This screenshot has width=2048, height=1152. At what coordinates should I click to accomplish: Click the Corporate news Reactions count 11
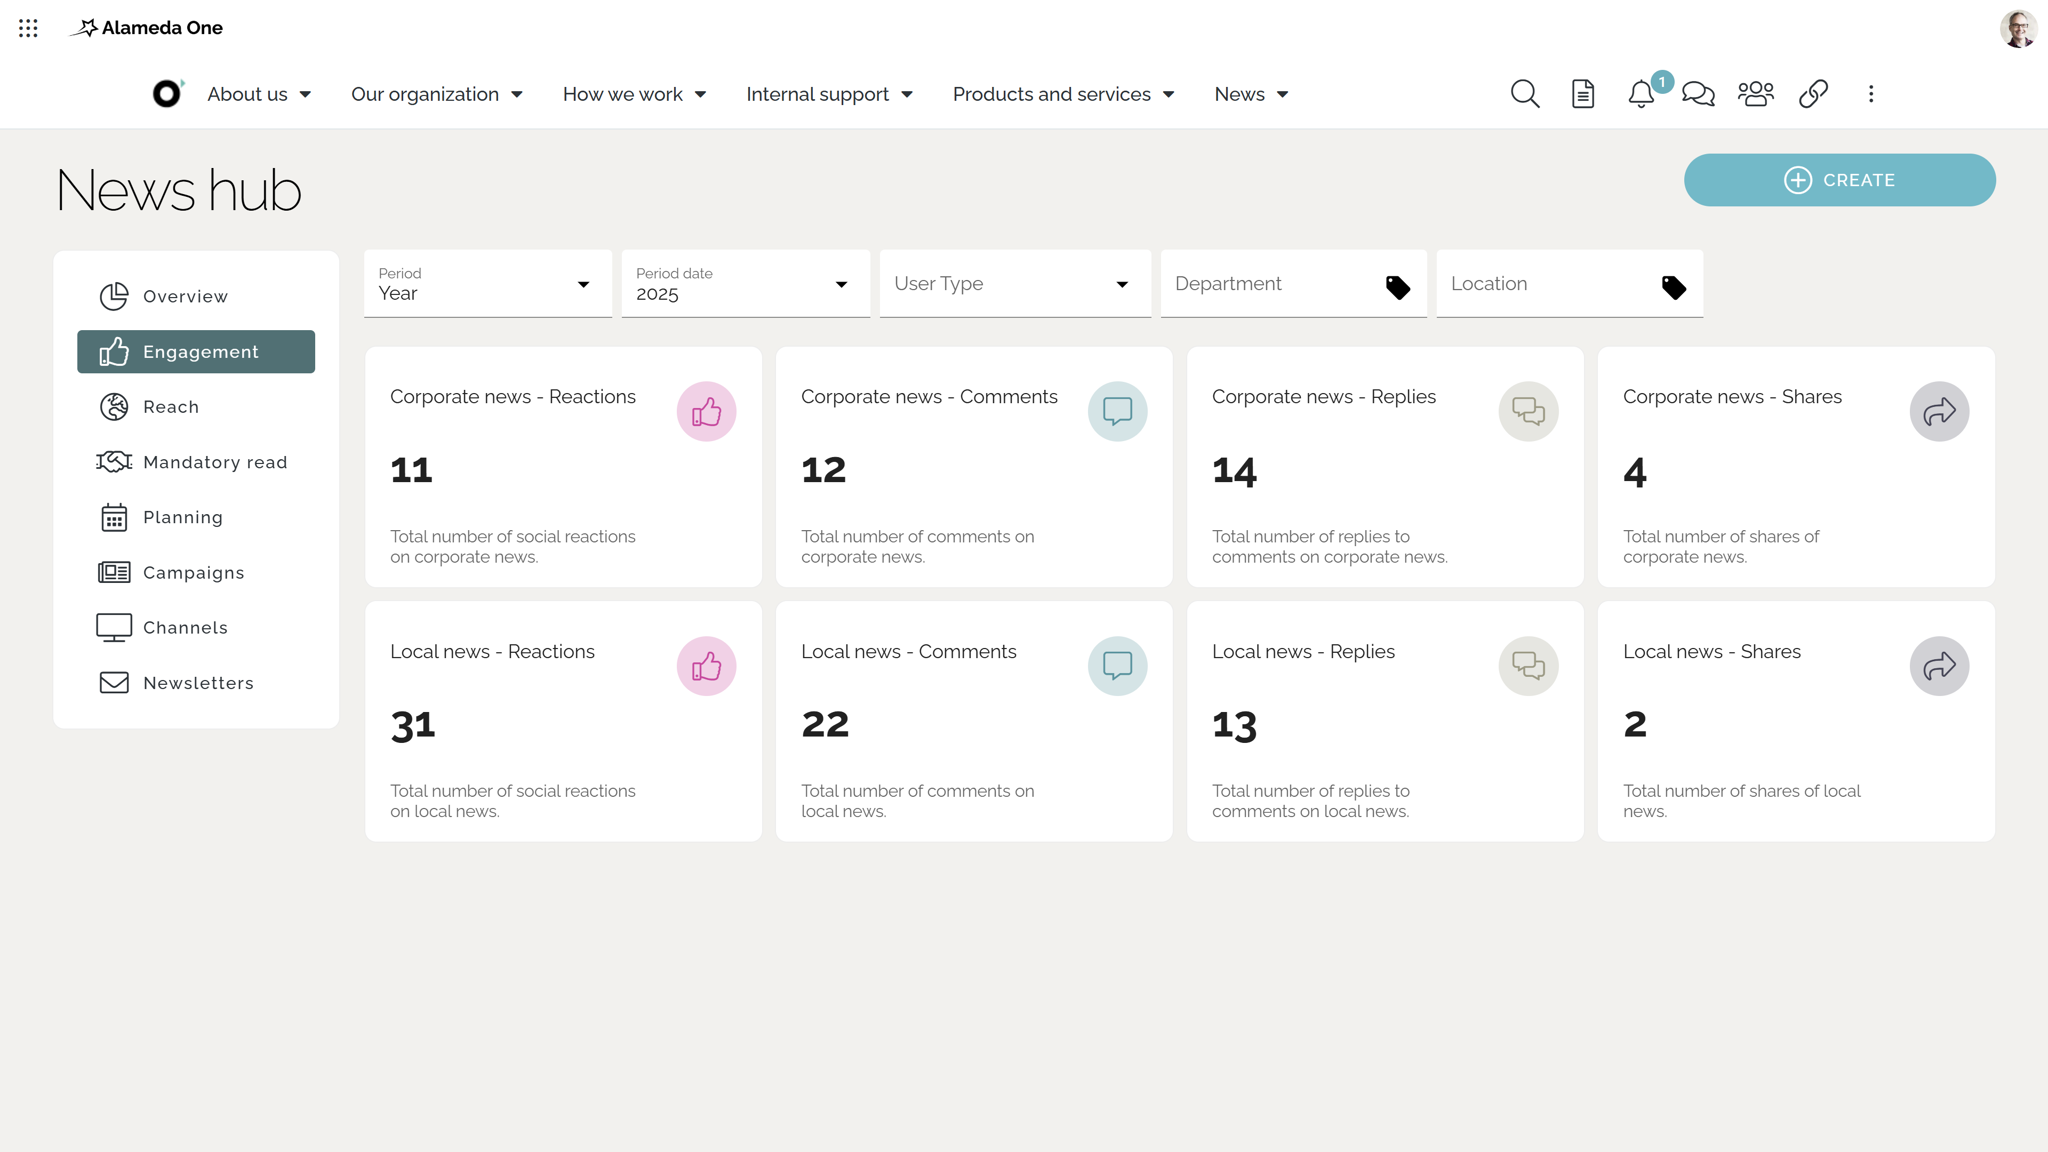click(x=411, y=470)
